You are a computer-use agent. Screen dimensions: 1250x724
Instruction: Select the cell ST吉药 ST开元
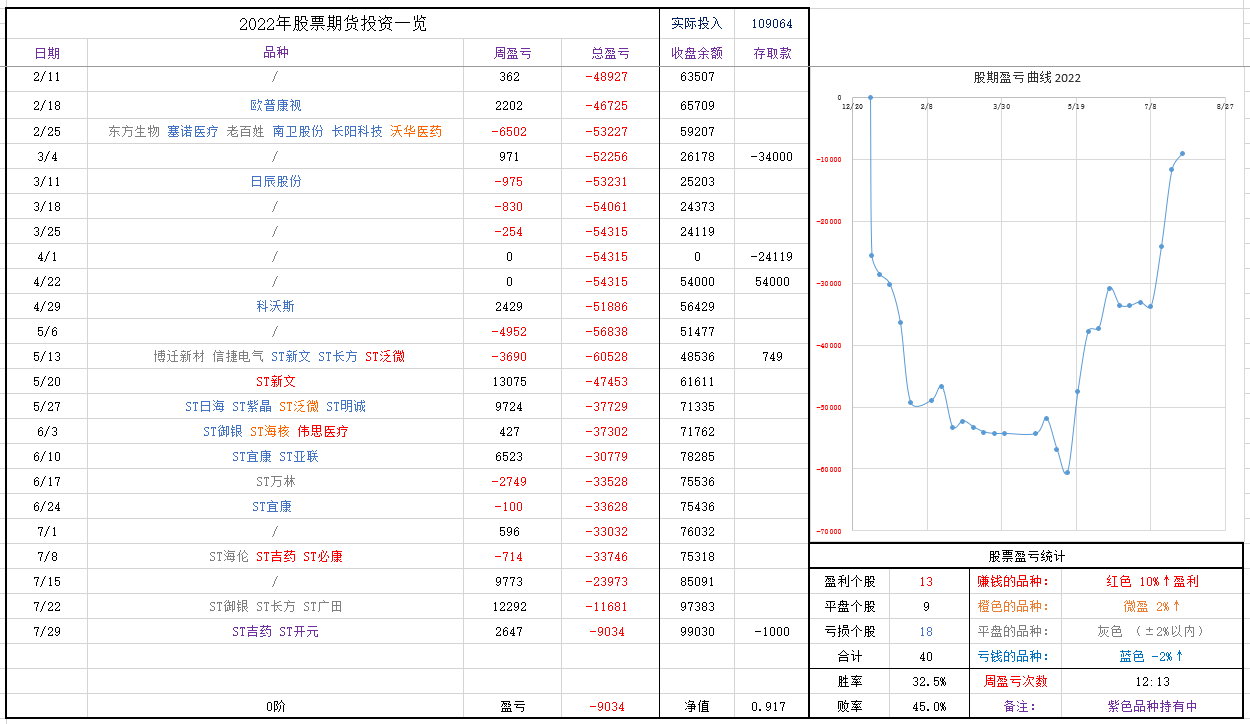(275, 631)
